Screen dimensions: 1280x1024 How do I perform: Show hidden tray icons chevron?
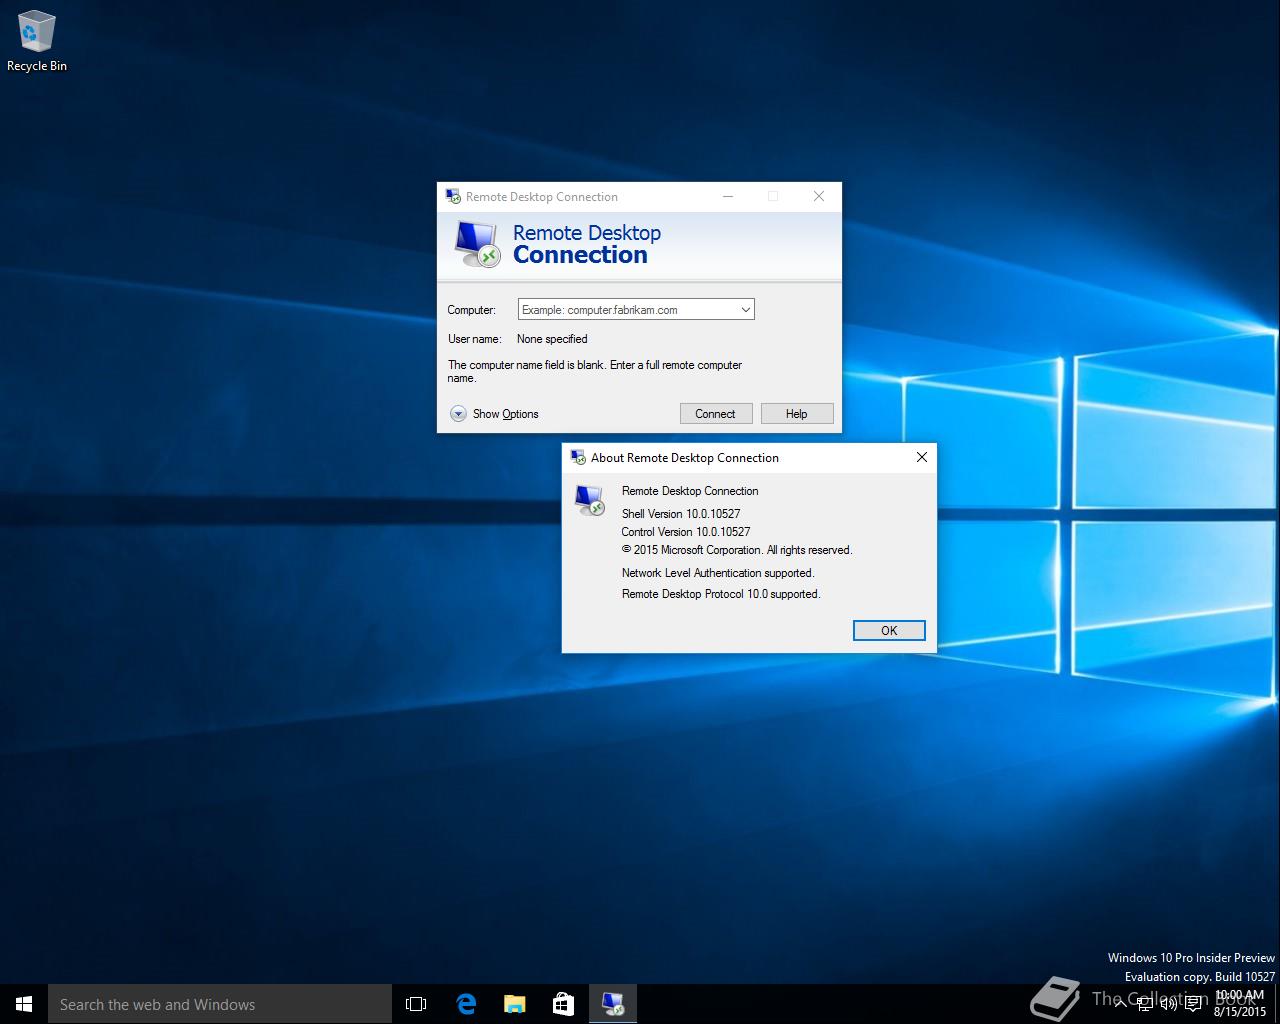1121,1004
